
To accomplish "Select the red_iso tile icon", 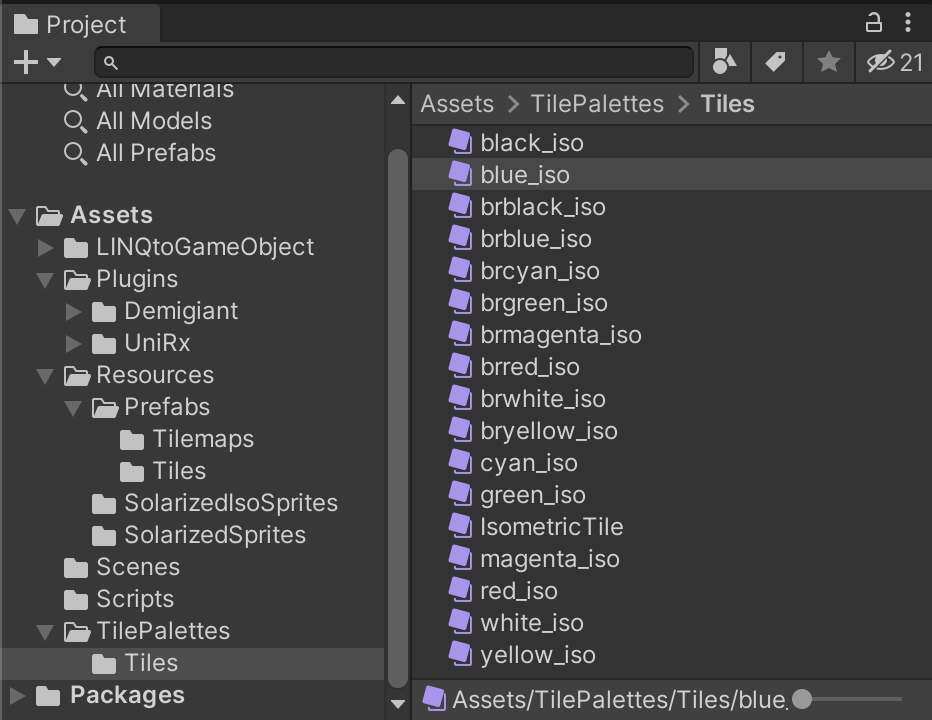I will coord(460,590).
